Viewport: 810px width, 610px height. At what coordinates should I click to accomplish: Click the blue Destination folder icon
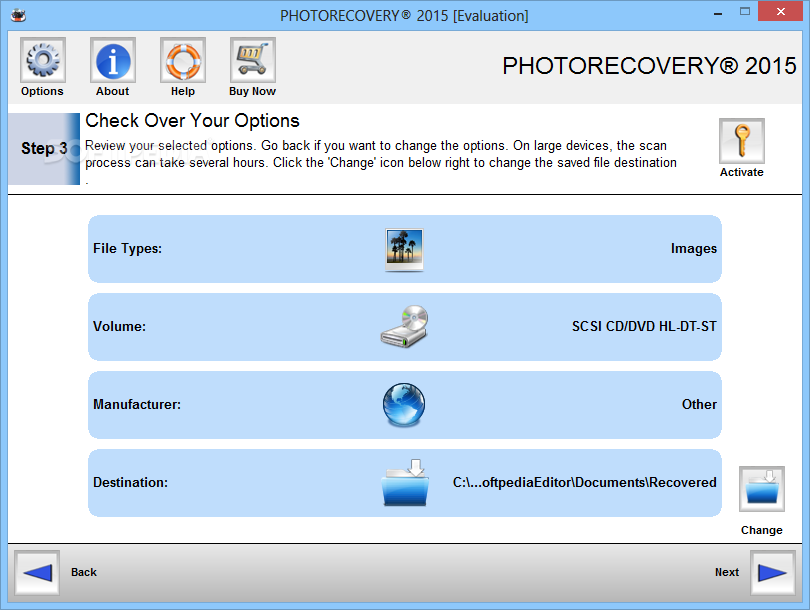(406, 482)
